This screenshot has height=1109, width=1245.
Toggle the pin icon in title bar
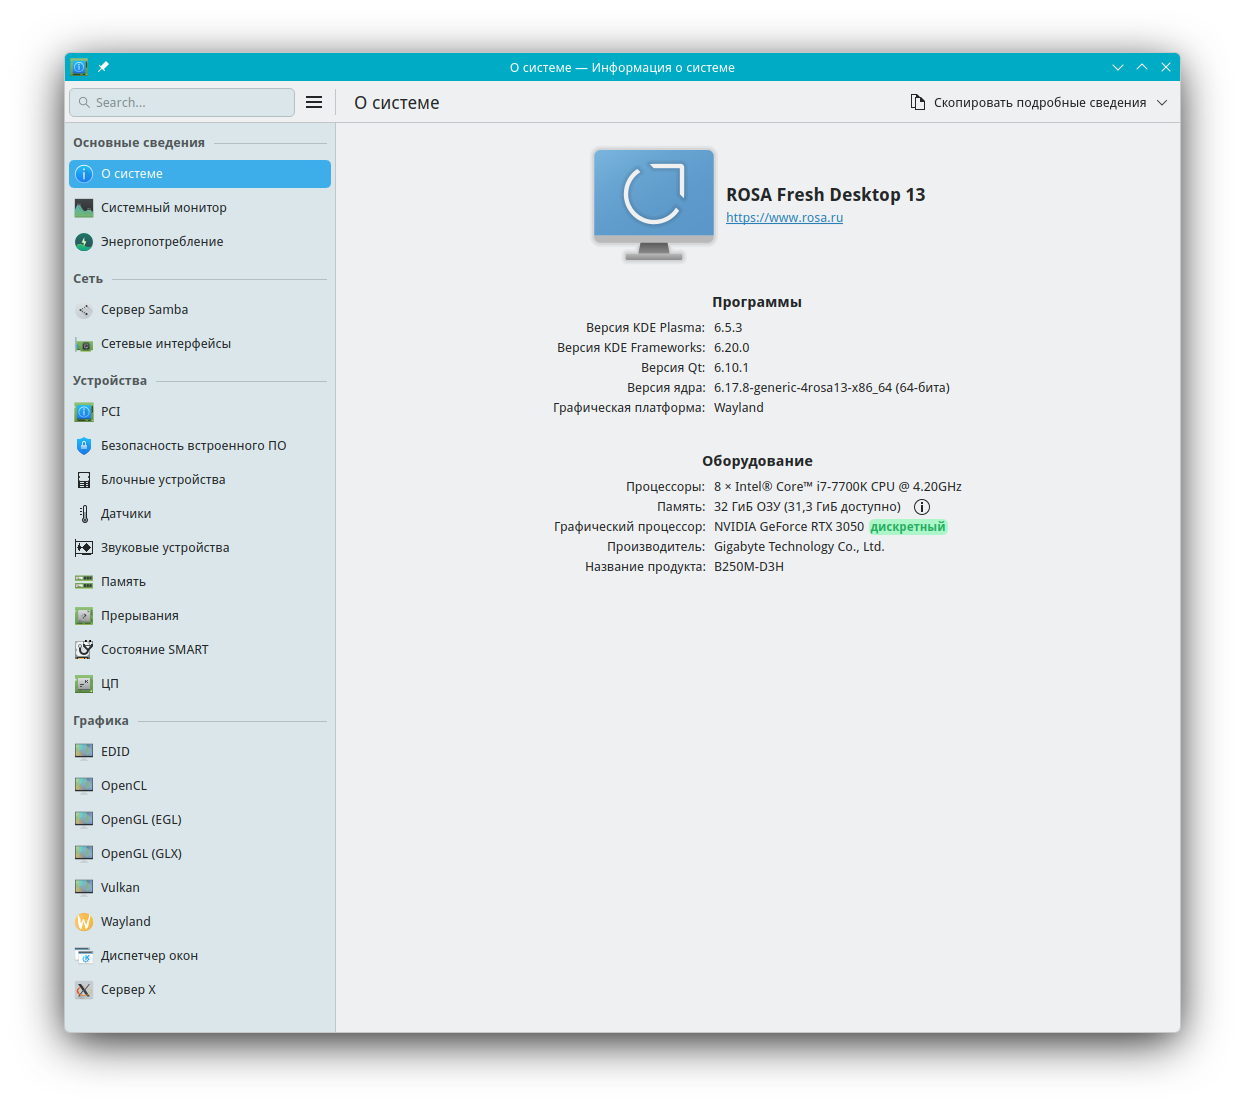(x=103, y=67)
